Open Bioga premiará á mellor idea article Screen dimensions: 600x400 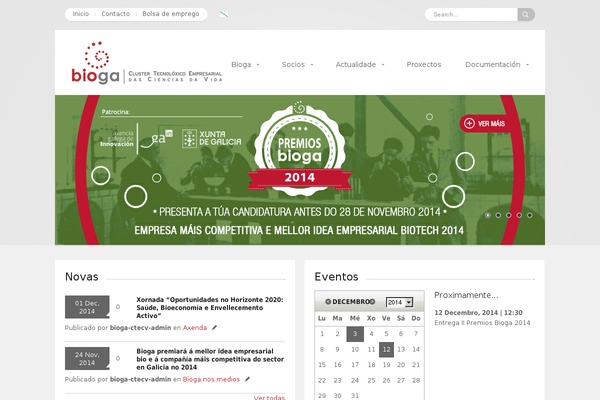pos(210,359)
